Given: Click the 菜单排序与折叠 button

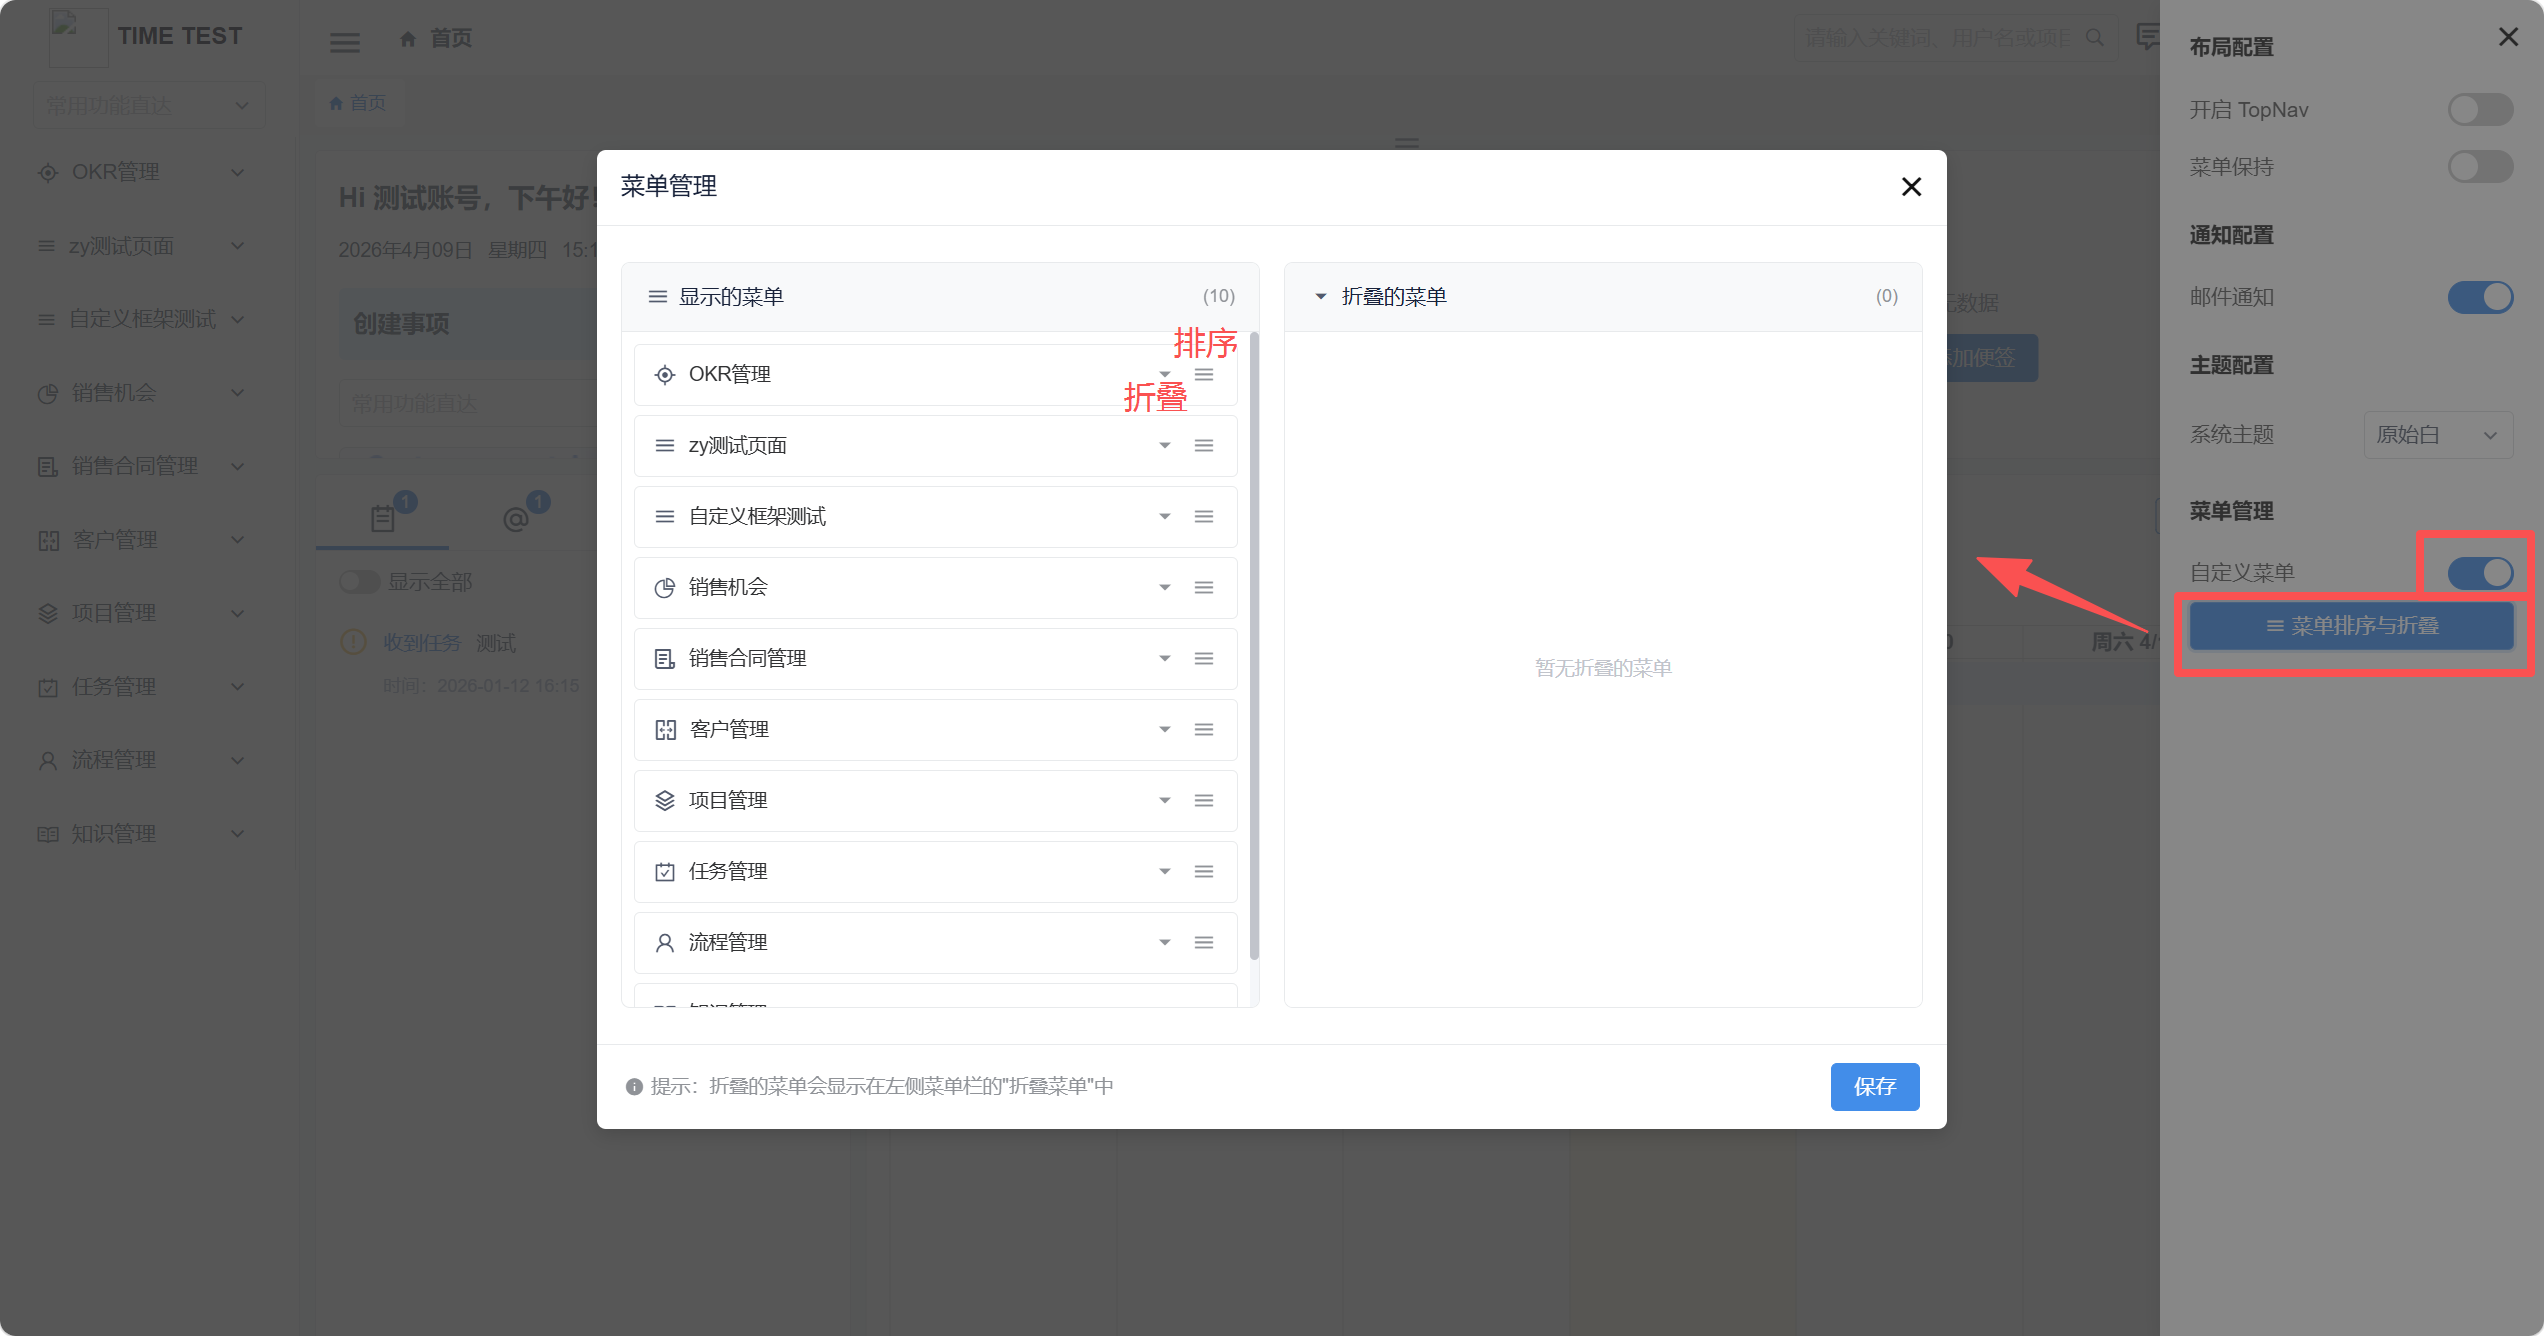Looking at the screenshot, I should [2351, 626].
